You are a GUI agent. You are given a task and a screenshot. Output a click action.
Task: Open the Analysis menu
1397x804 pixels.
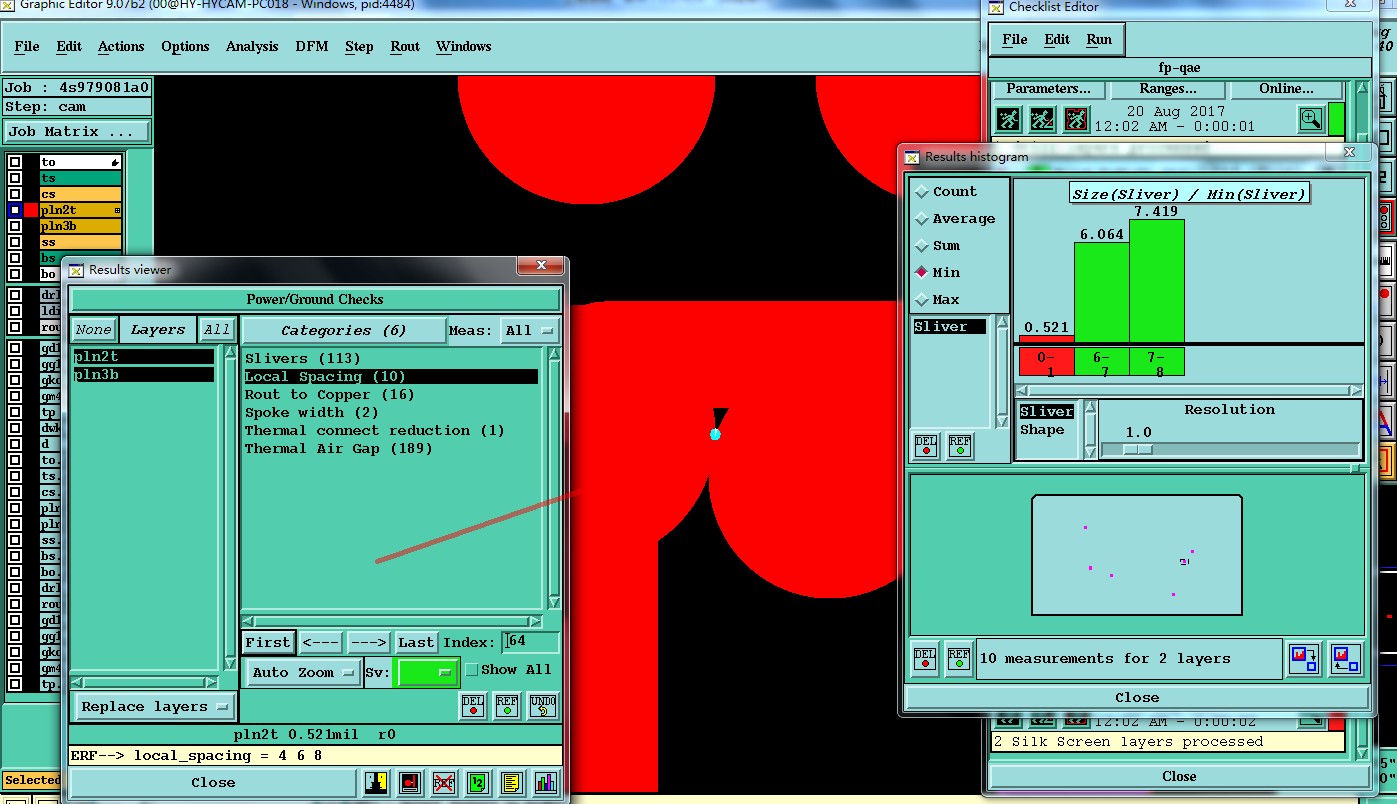252,46
